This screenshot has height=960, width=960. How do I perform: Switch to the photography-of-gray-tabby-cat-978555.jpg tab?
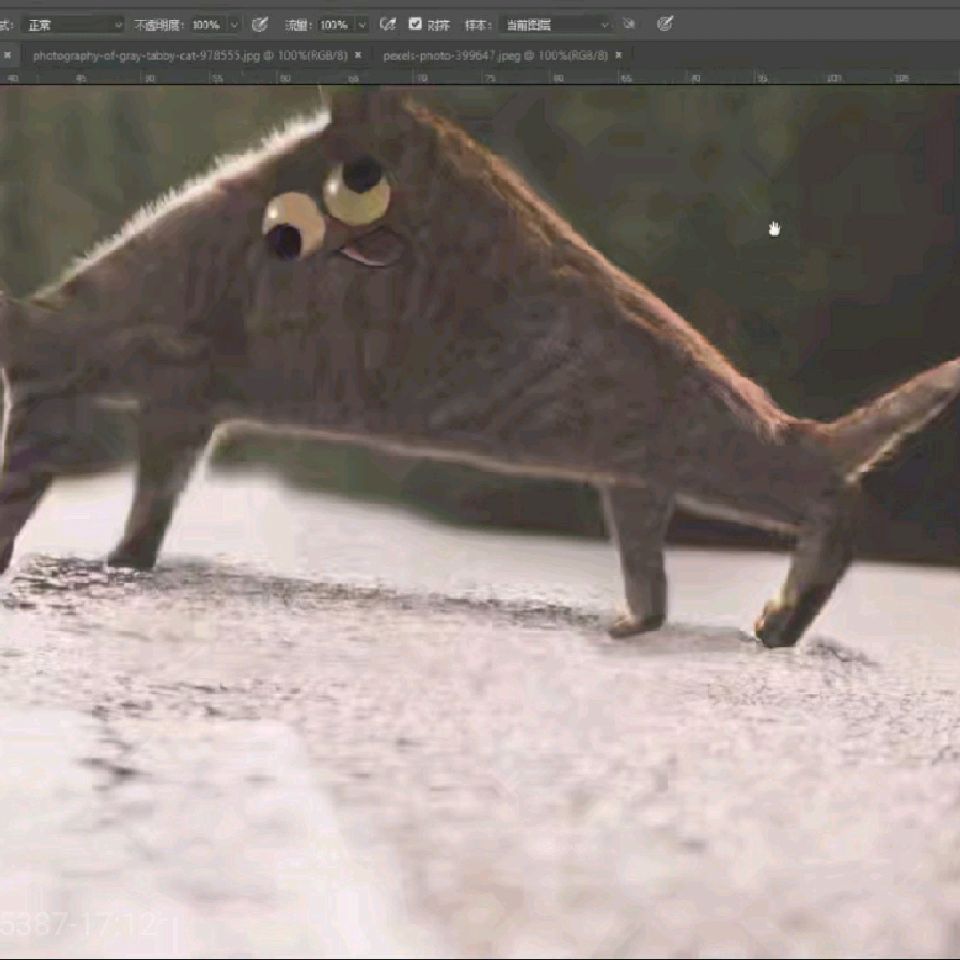(x=189, y=55)
